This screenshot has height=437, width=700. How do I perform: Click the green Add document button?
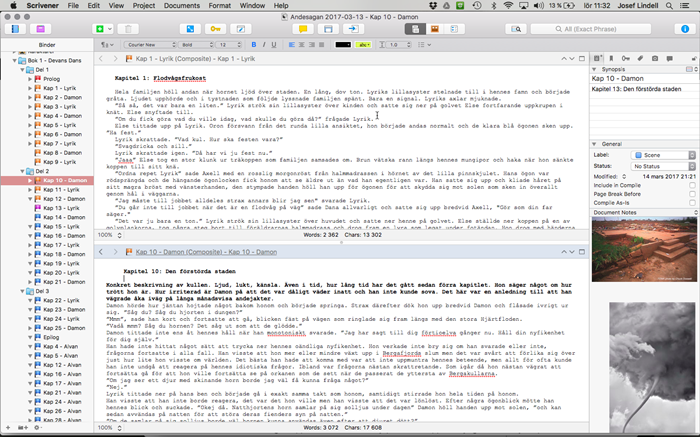coord(101,29)
